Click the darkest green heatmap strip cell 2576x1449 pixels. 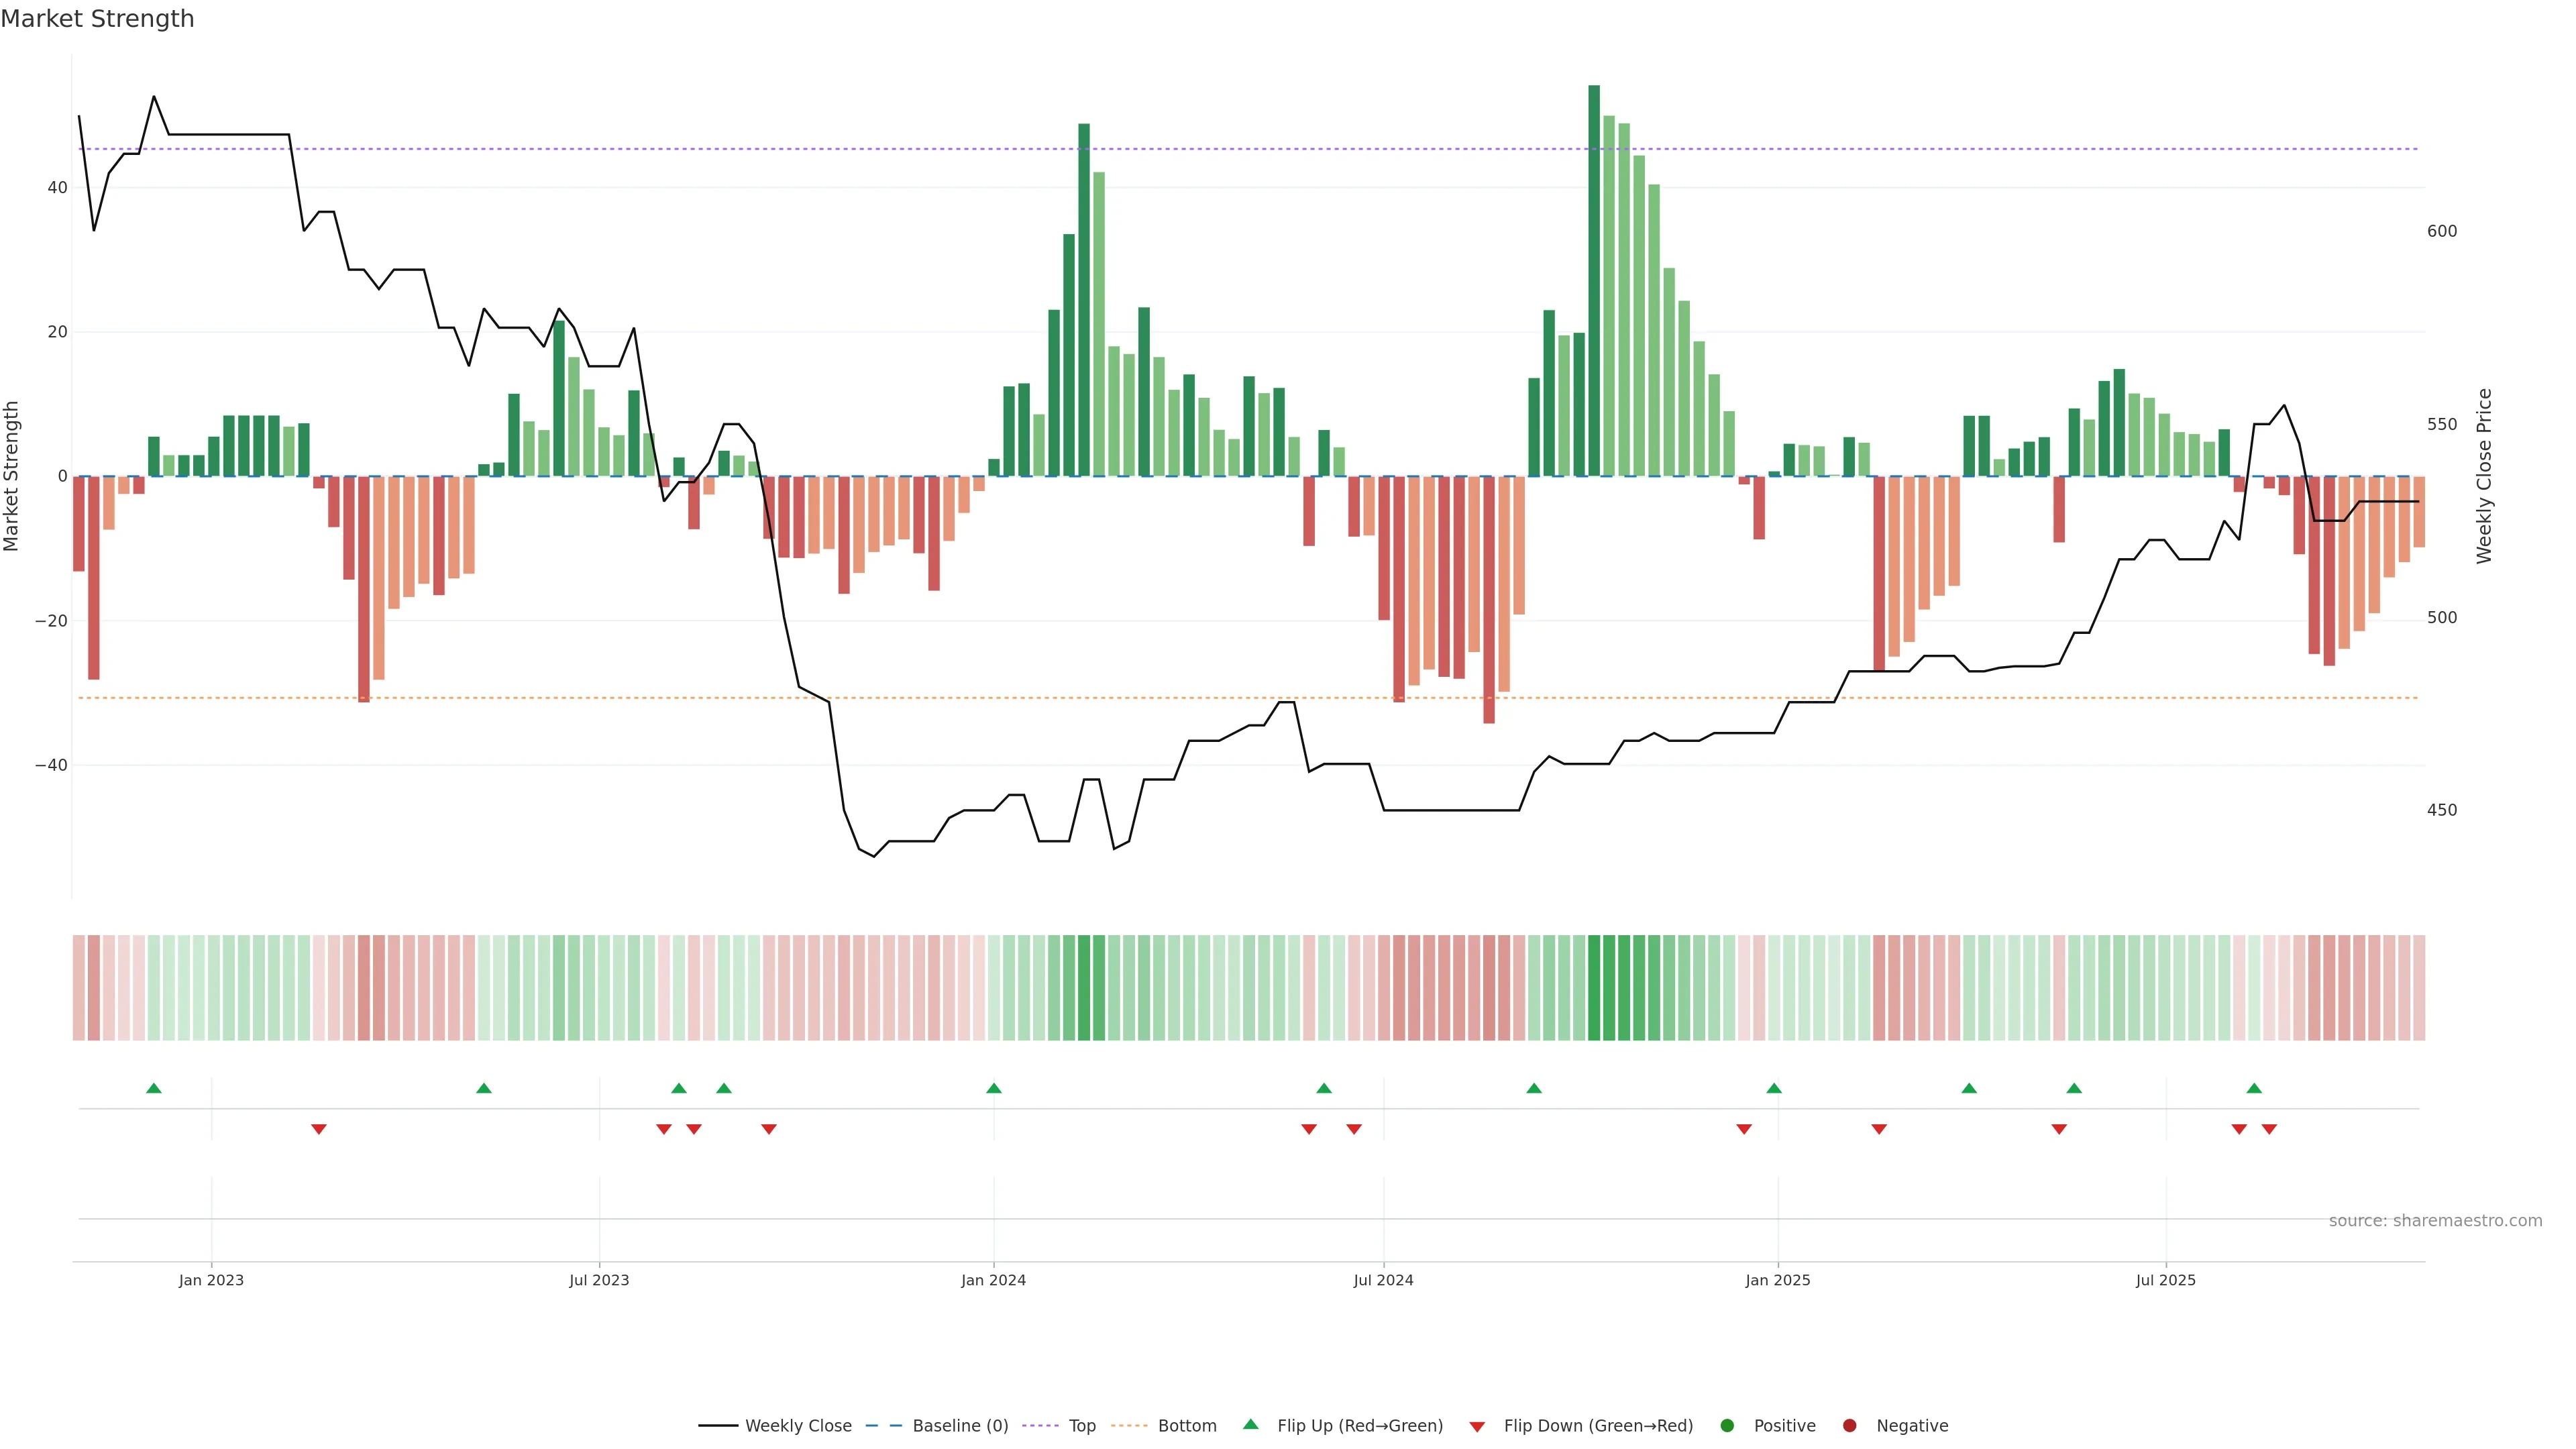pyautogui.click(x=1594, y=988)
